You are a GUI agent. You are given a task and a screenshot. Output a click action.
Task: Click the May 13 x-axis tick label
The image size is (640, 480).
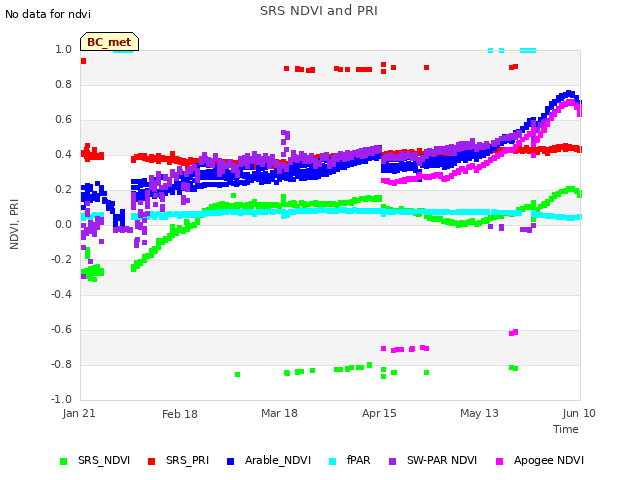point(479,413)
